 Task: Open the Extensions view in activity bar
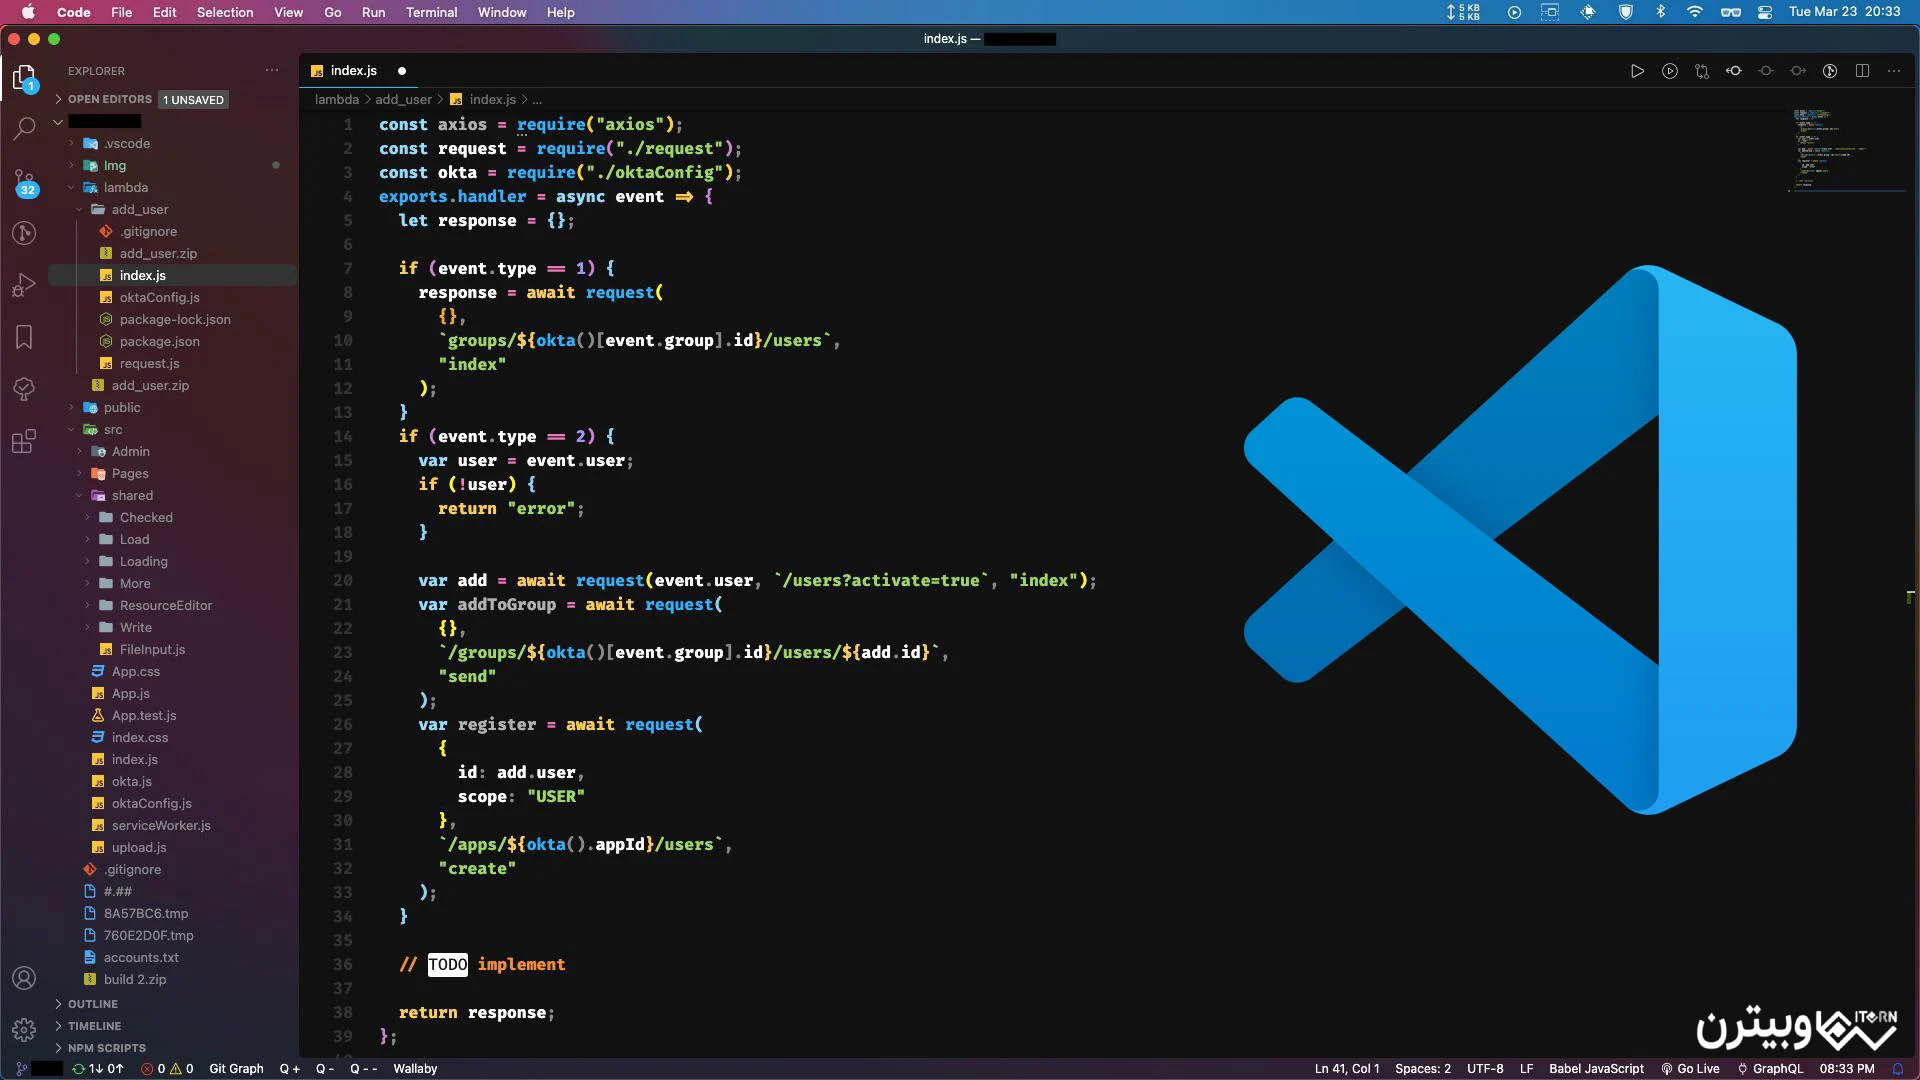click(x=24, y=441)
